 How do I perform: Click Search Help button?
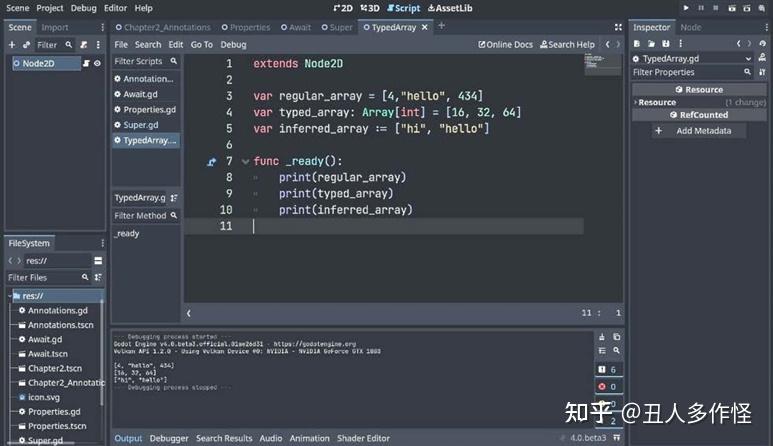click(x=567, y=44)
